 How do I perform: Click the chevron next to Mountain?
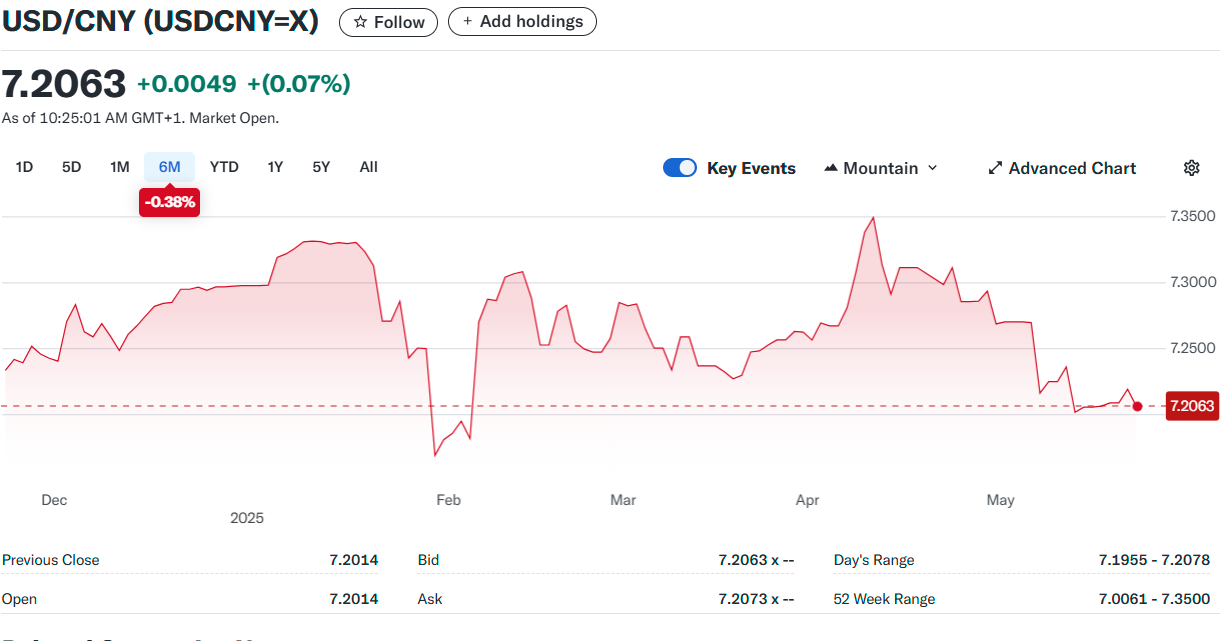tap(933, 168)
